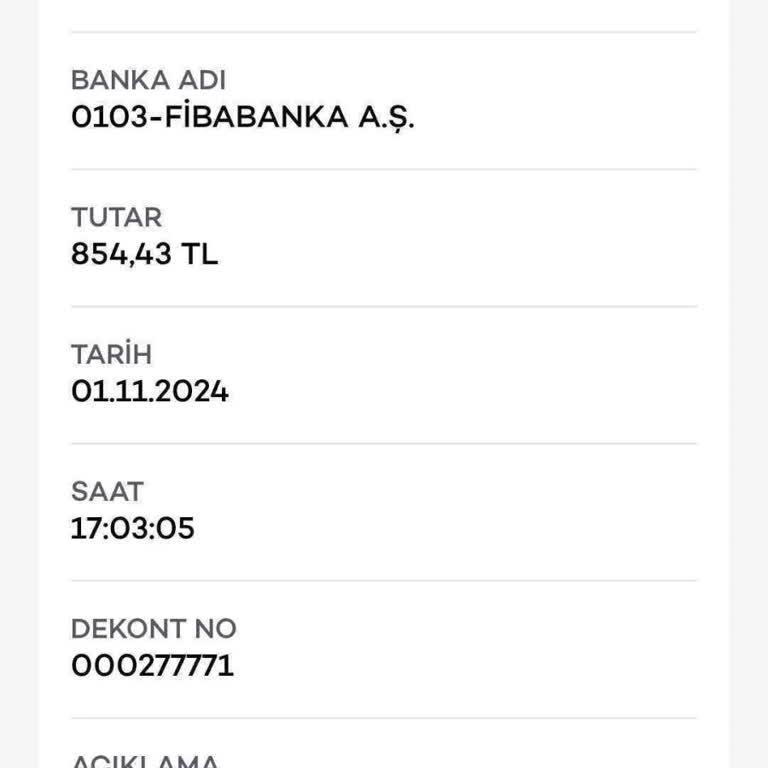The width and height of the screenshot is (768, 768).
Task: Click the divider between time and DEKONT NO
Action: point(384,580)
